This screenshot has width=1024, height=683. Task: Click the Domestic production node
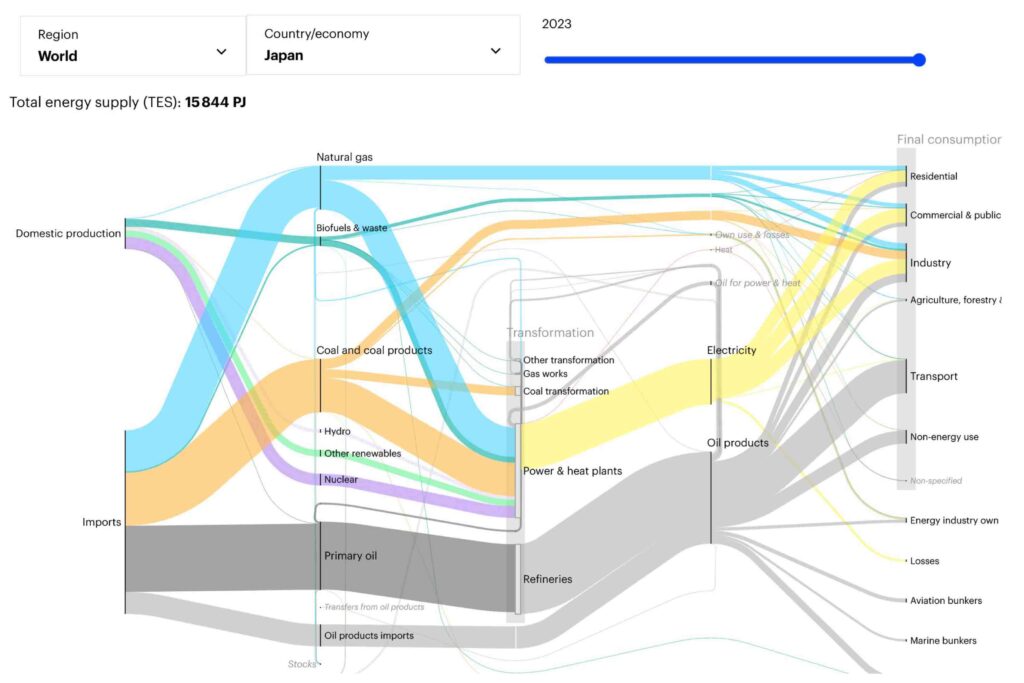click(68, 234)
